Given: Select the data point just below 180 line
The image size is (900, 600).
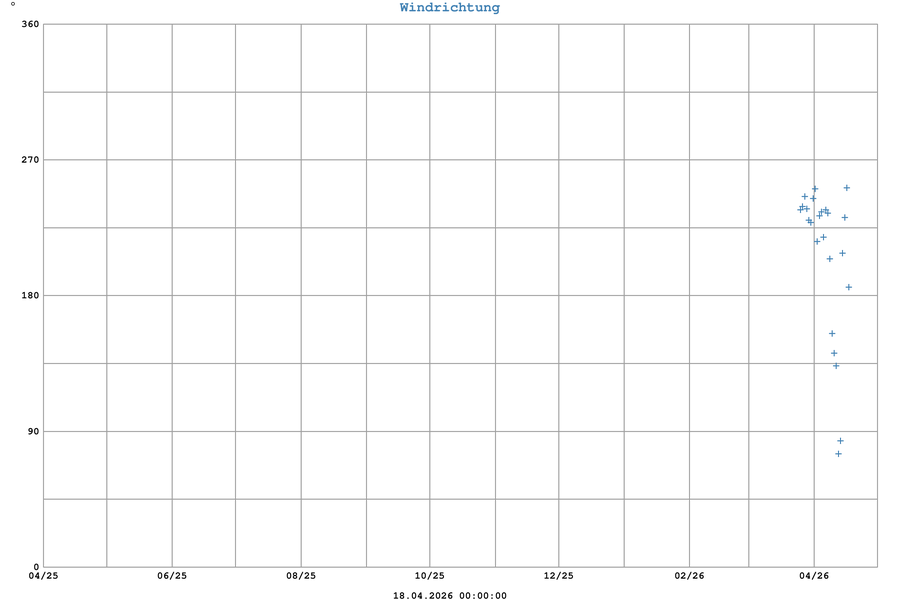Looking at the screenshot, I should (x=831, y=334).
